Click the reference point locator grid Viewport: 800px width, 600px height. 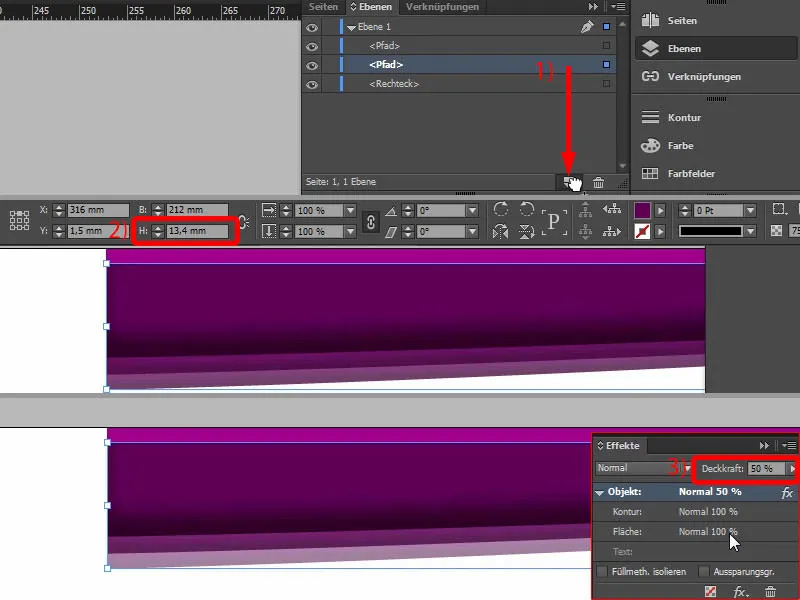[x=19, y=220]
